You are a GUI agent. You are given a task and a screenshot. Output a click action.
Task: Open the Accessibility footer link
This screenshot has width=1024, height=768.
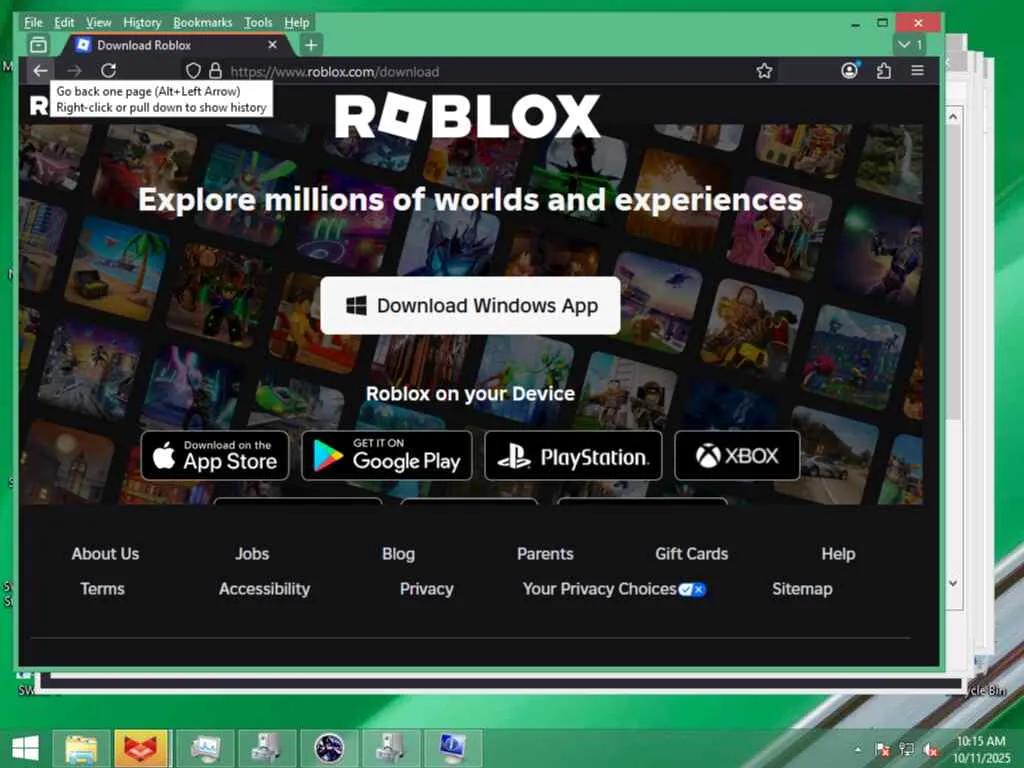264,589
